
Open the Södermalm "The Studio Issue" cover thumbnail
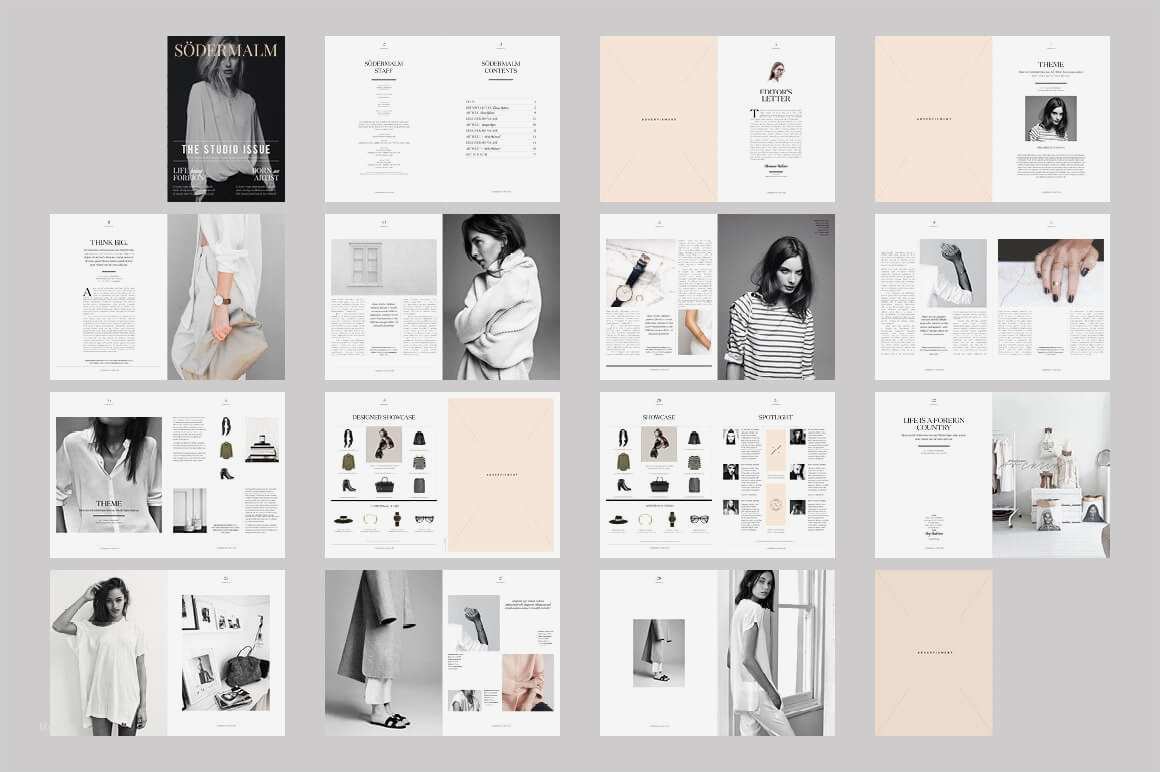click(225, 118)
